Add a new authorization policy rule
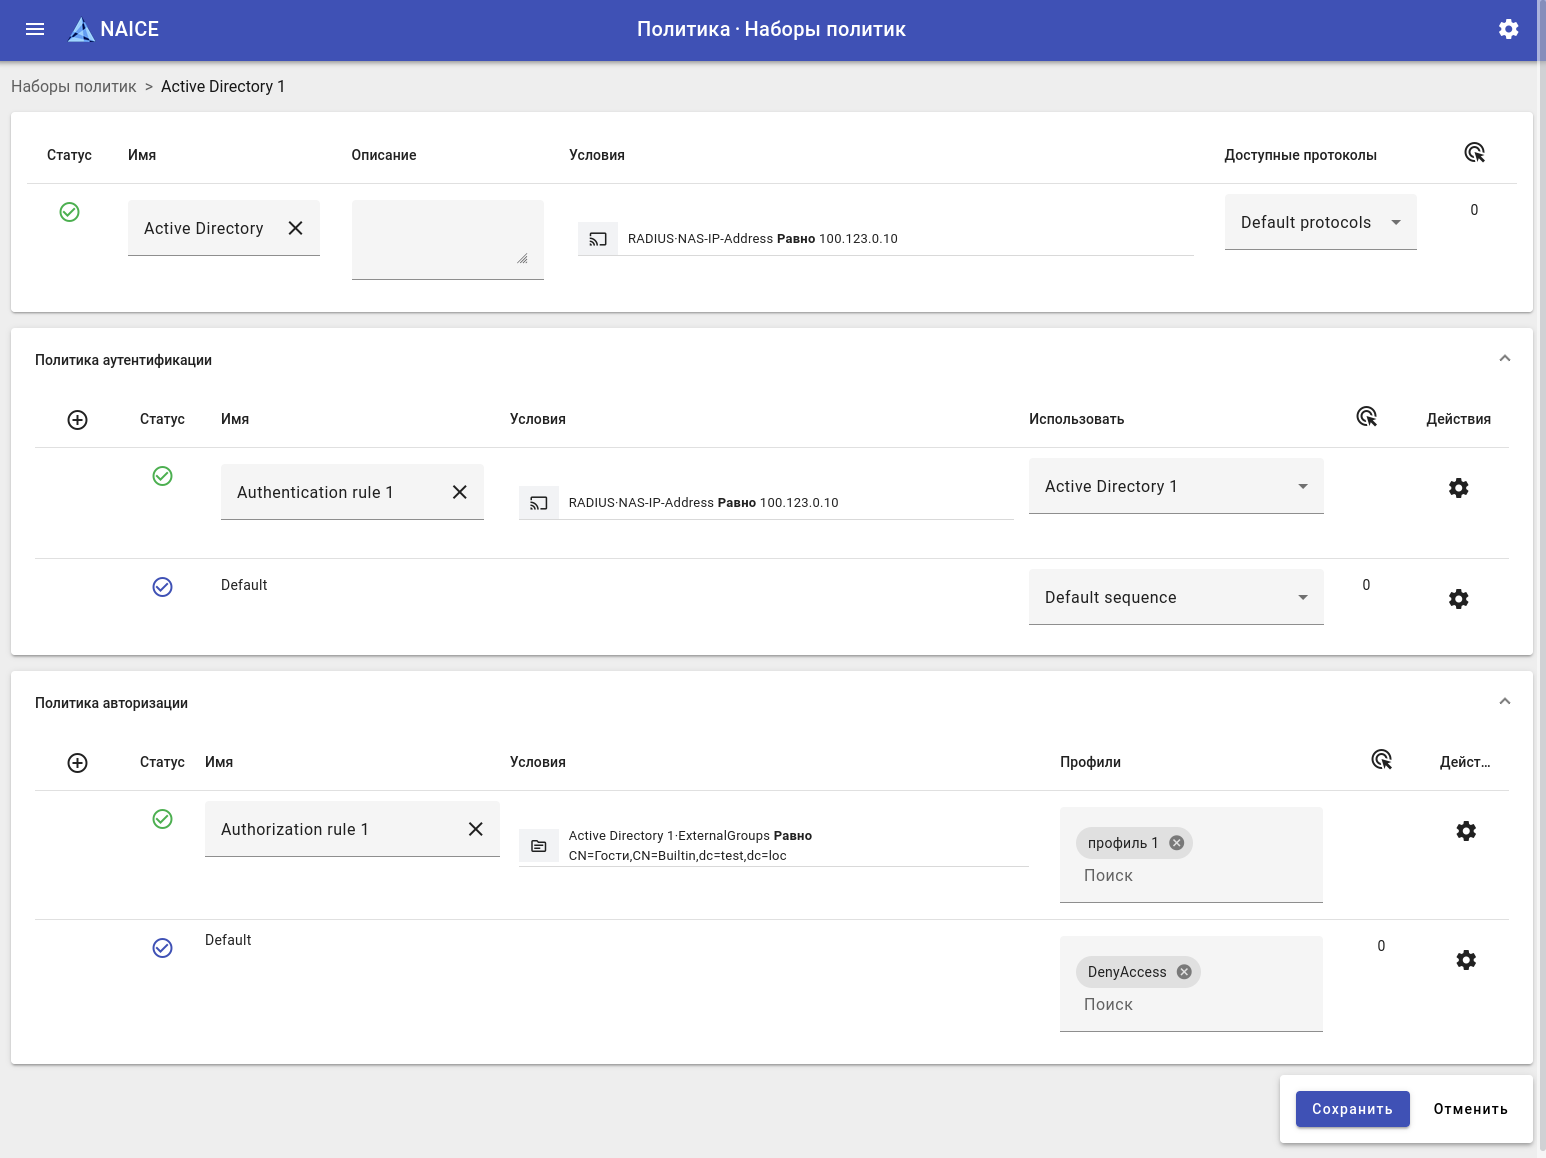 tap(77, 763)
